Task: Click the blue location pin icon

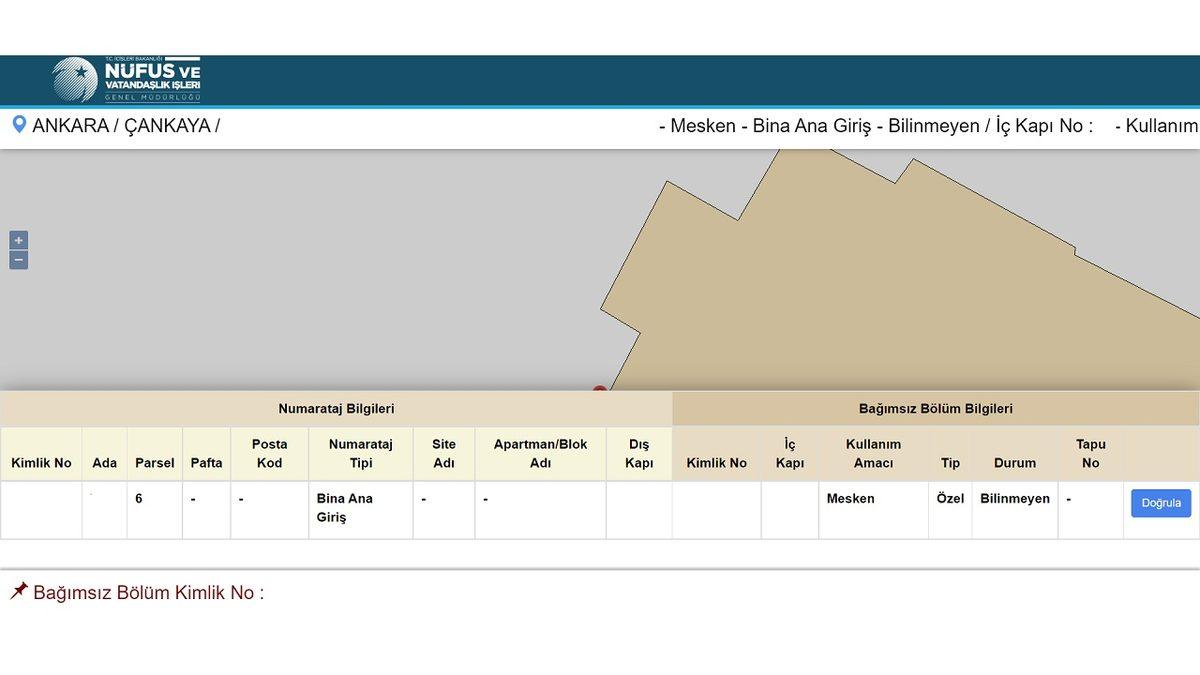Action: (18, 125)
